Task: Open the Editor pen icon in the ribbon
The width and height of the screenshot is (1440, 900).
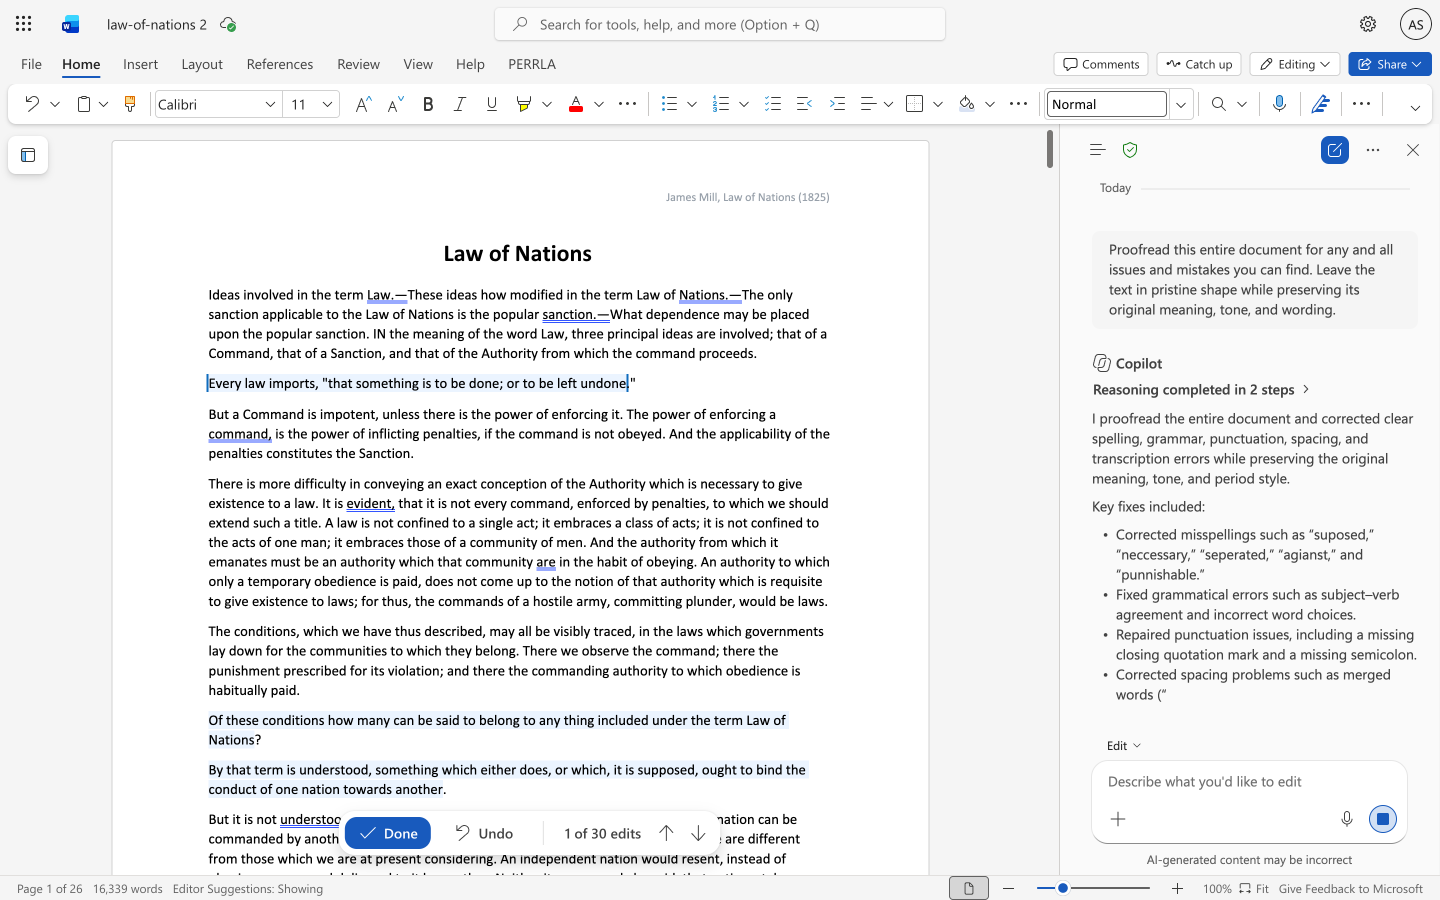Action: point(1321,104)
